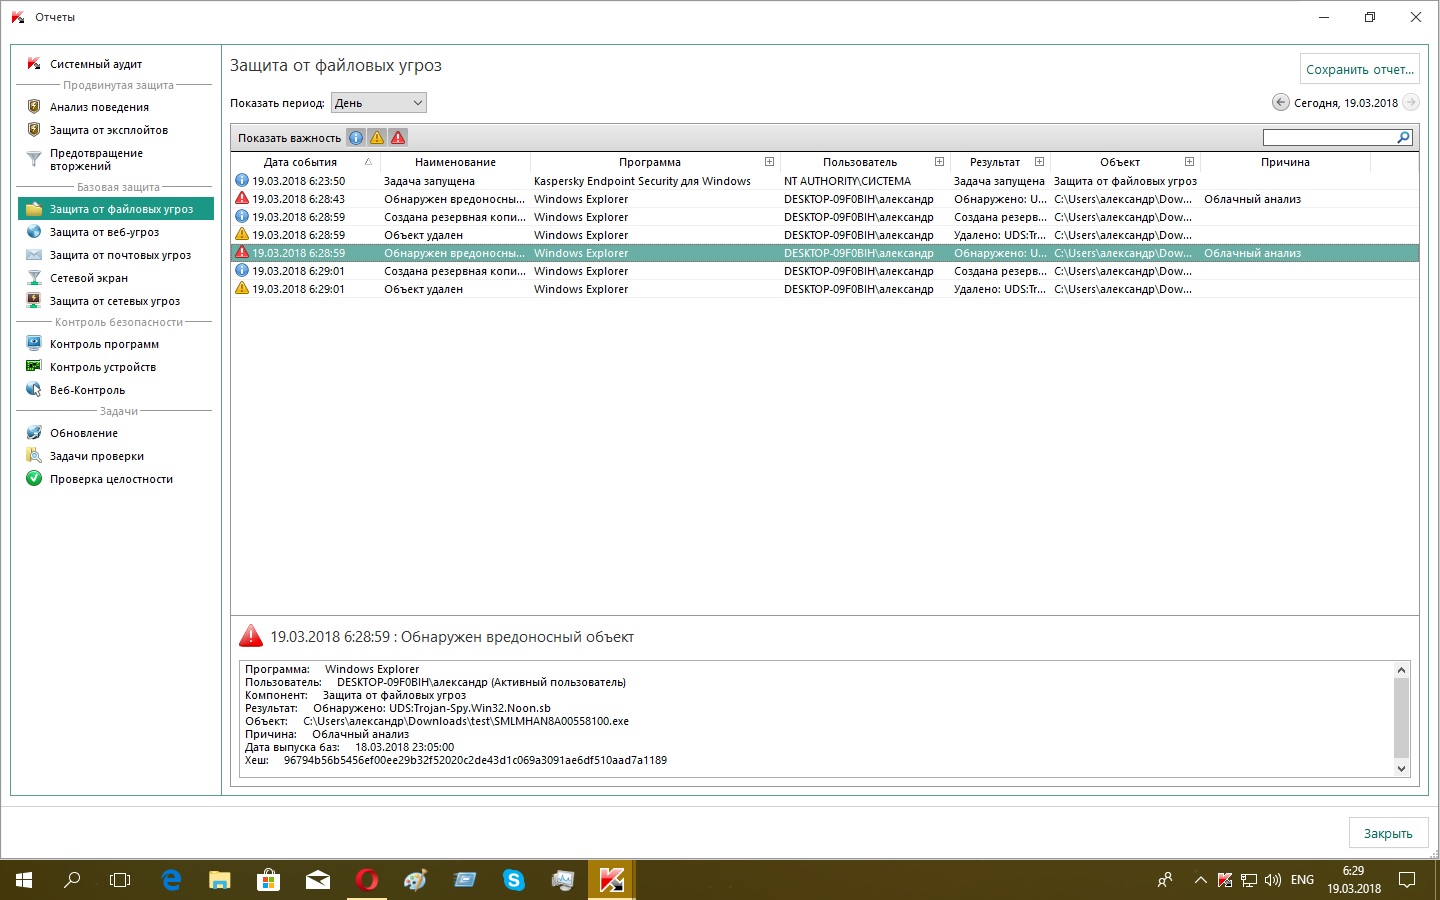
Task: Launch Skype from the taskbar
Action: point(514,880)
